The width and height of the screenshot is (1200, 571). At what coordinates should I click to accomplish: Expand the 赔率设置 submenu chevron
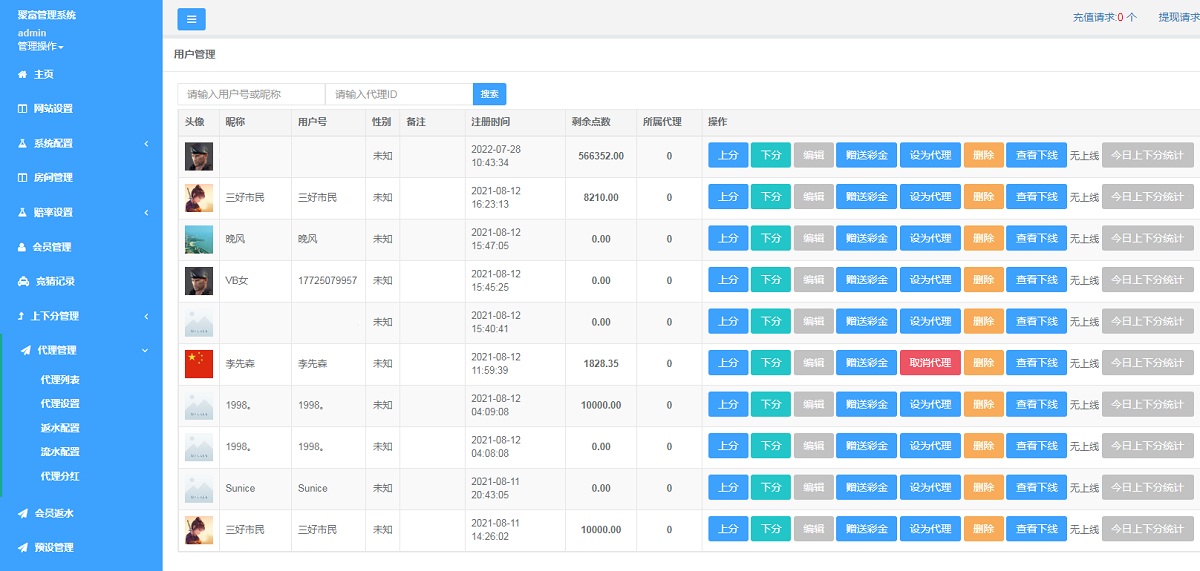pyautogui.click(x=146, y=213)
